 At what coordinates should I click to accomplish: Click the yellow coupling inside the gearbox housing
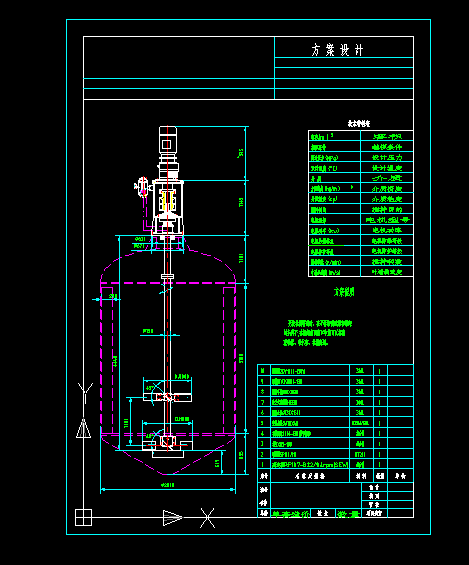(168, 200)
